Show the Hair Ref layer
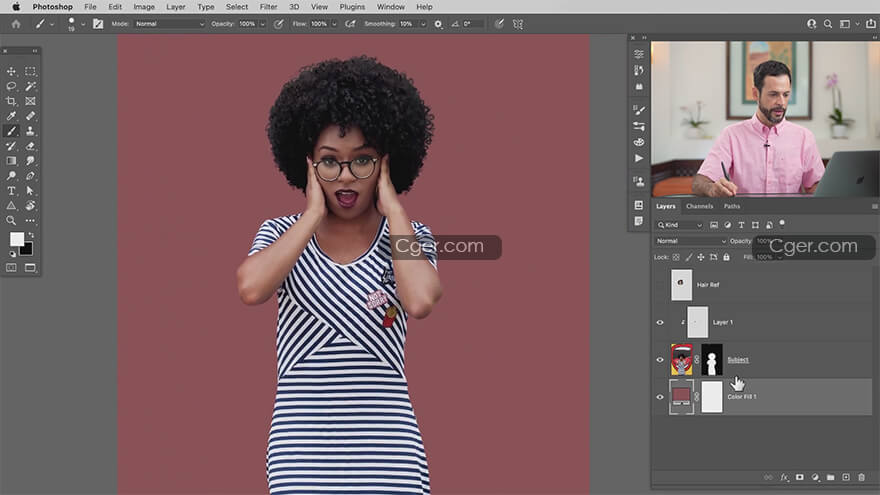The width and height of the screenshot is (880, 495). coord(660,285)
